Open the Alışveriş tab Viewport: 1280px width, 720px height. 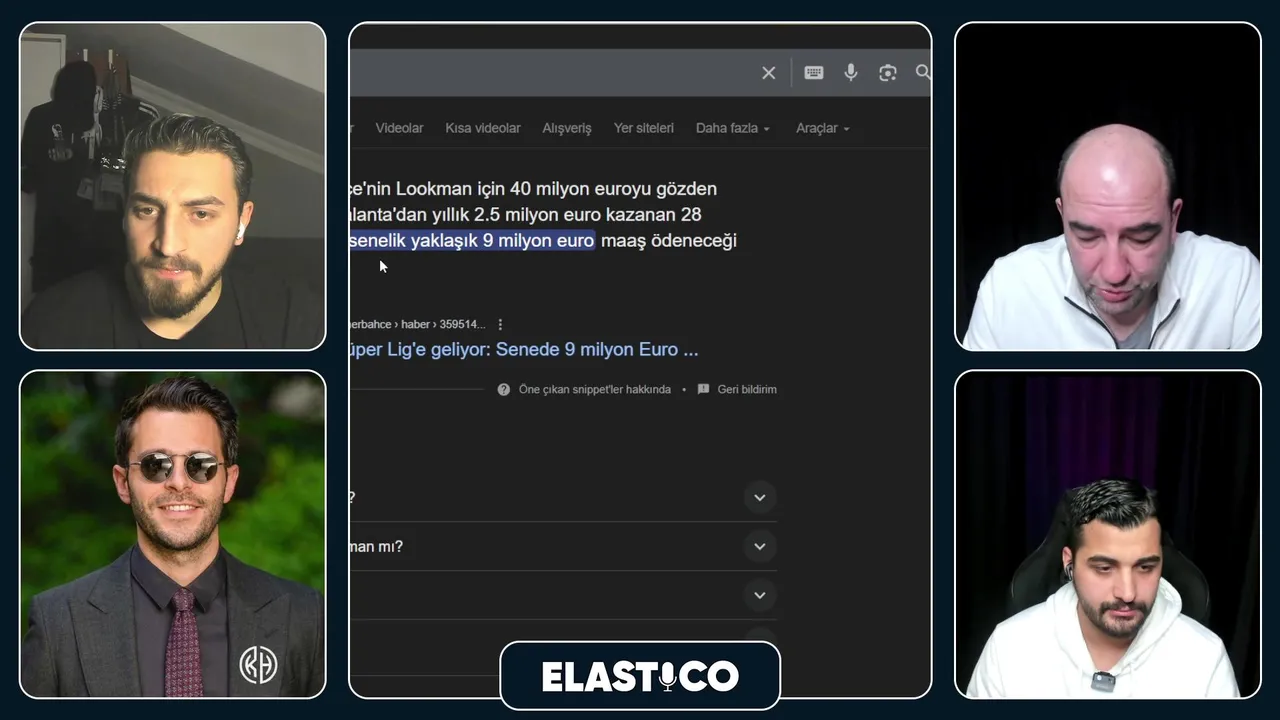point(567,128)
